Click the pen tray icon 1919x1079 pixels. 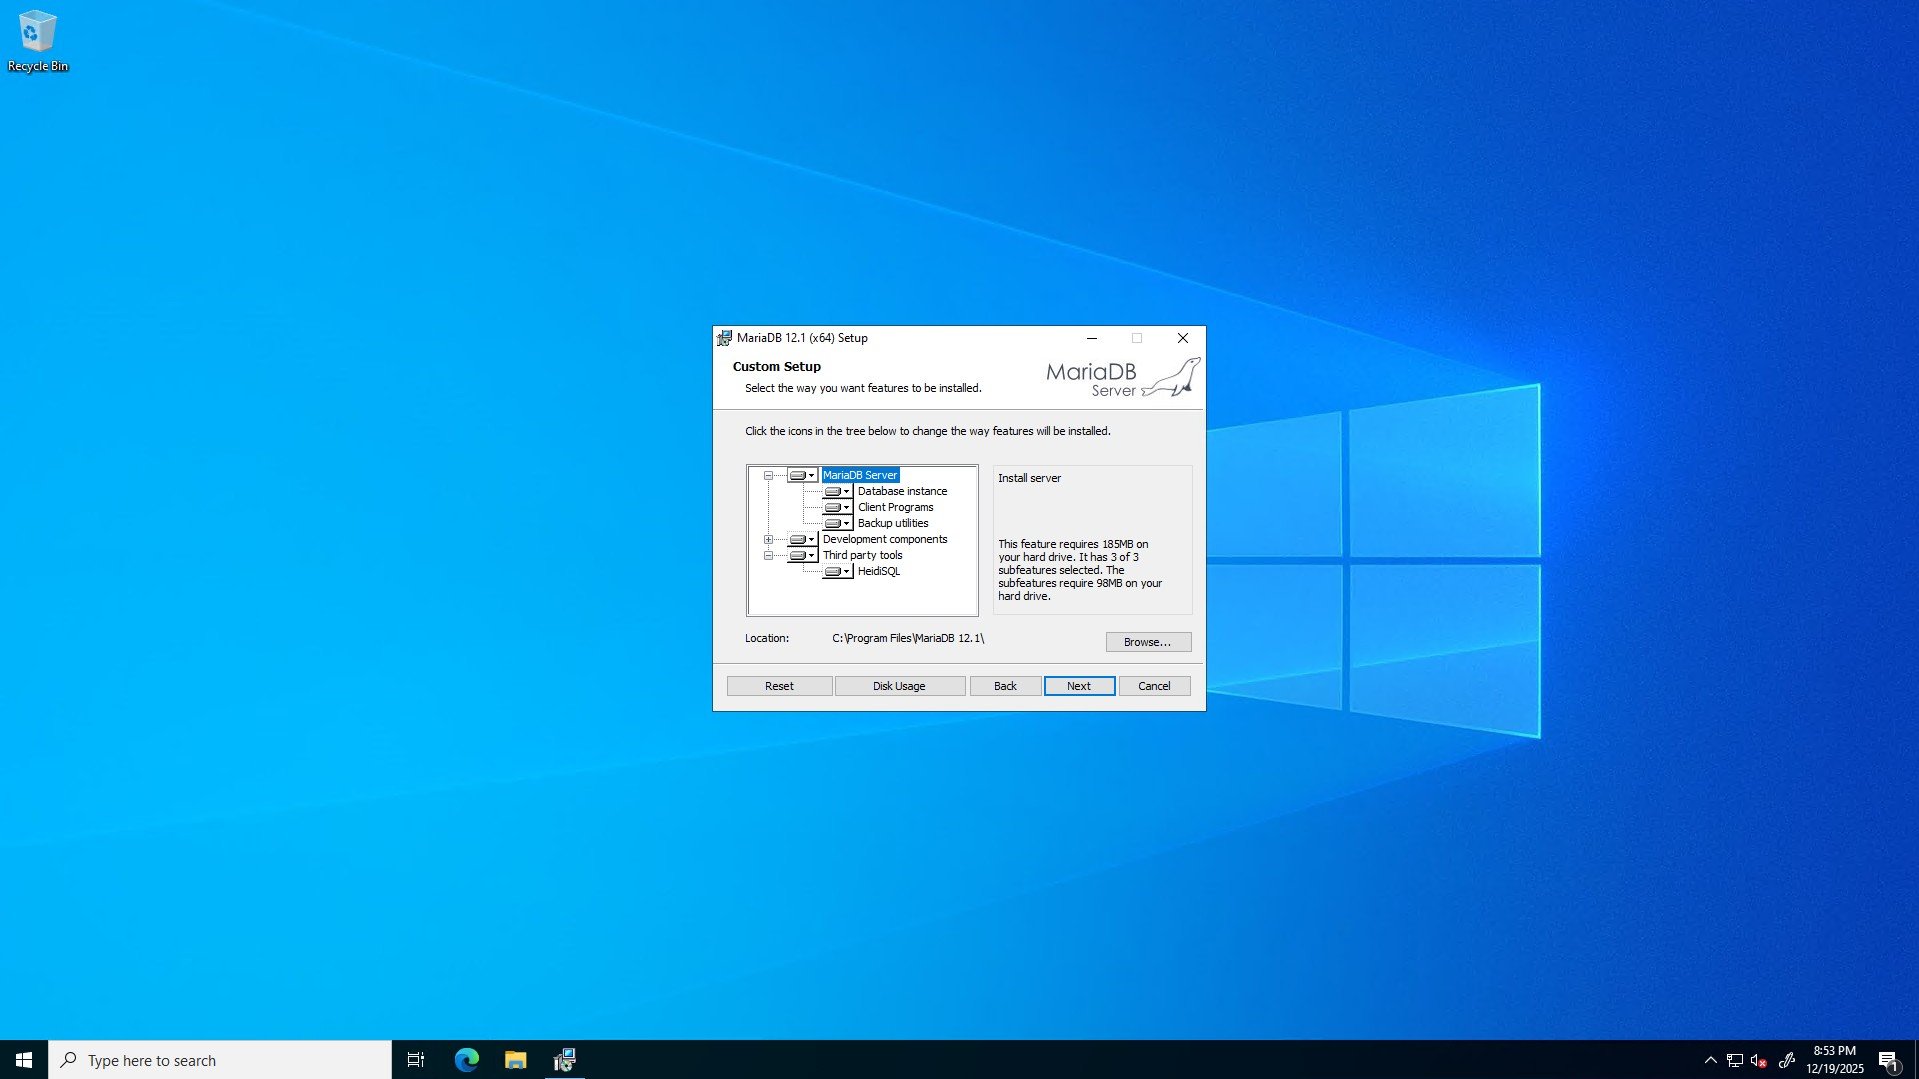pyautogui.click(x=1787, y=1060)
